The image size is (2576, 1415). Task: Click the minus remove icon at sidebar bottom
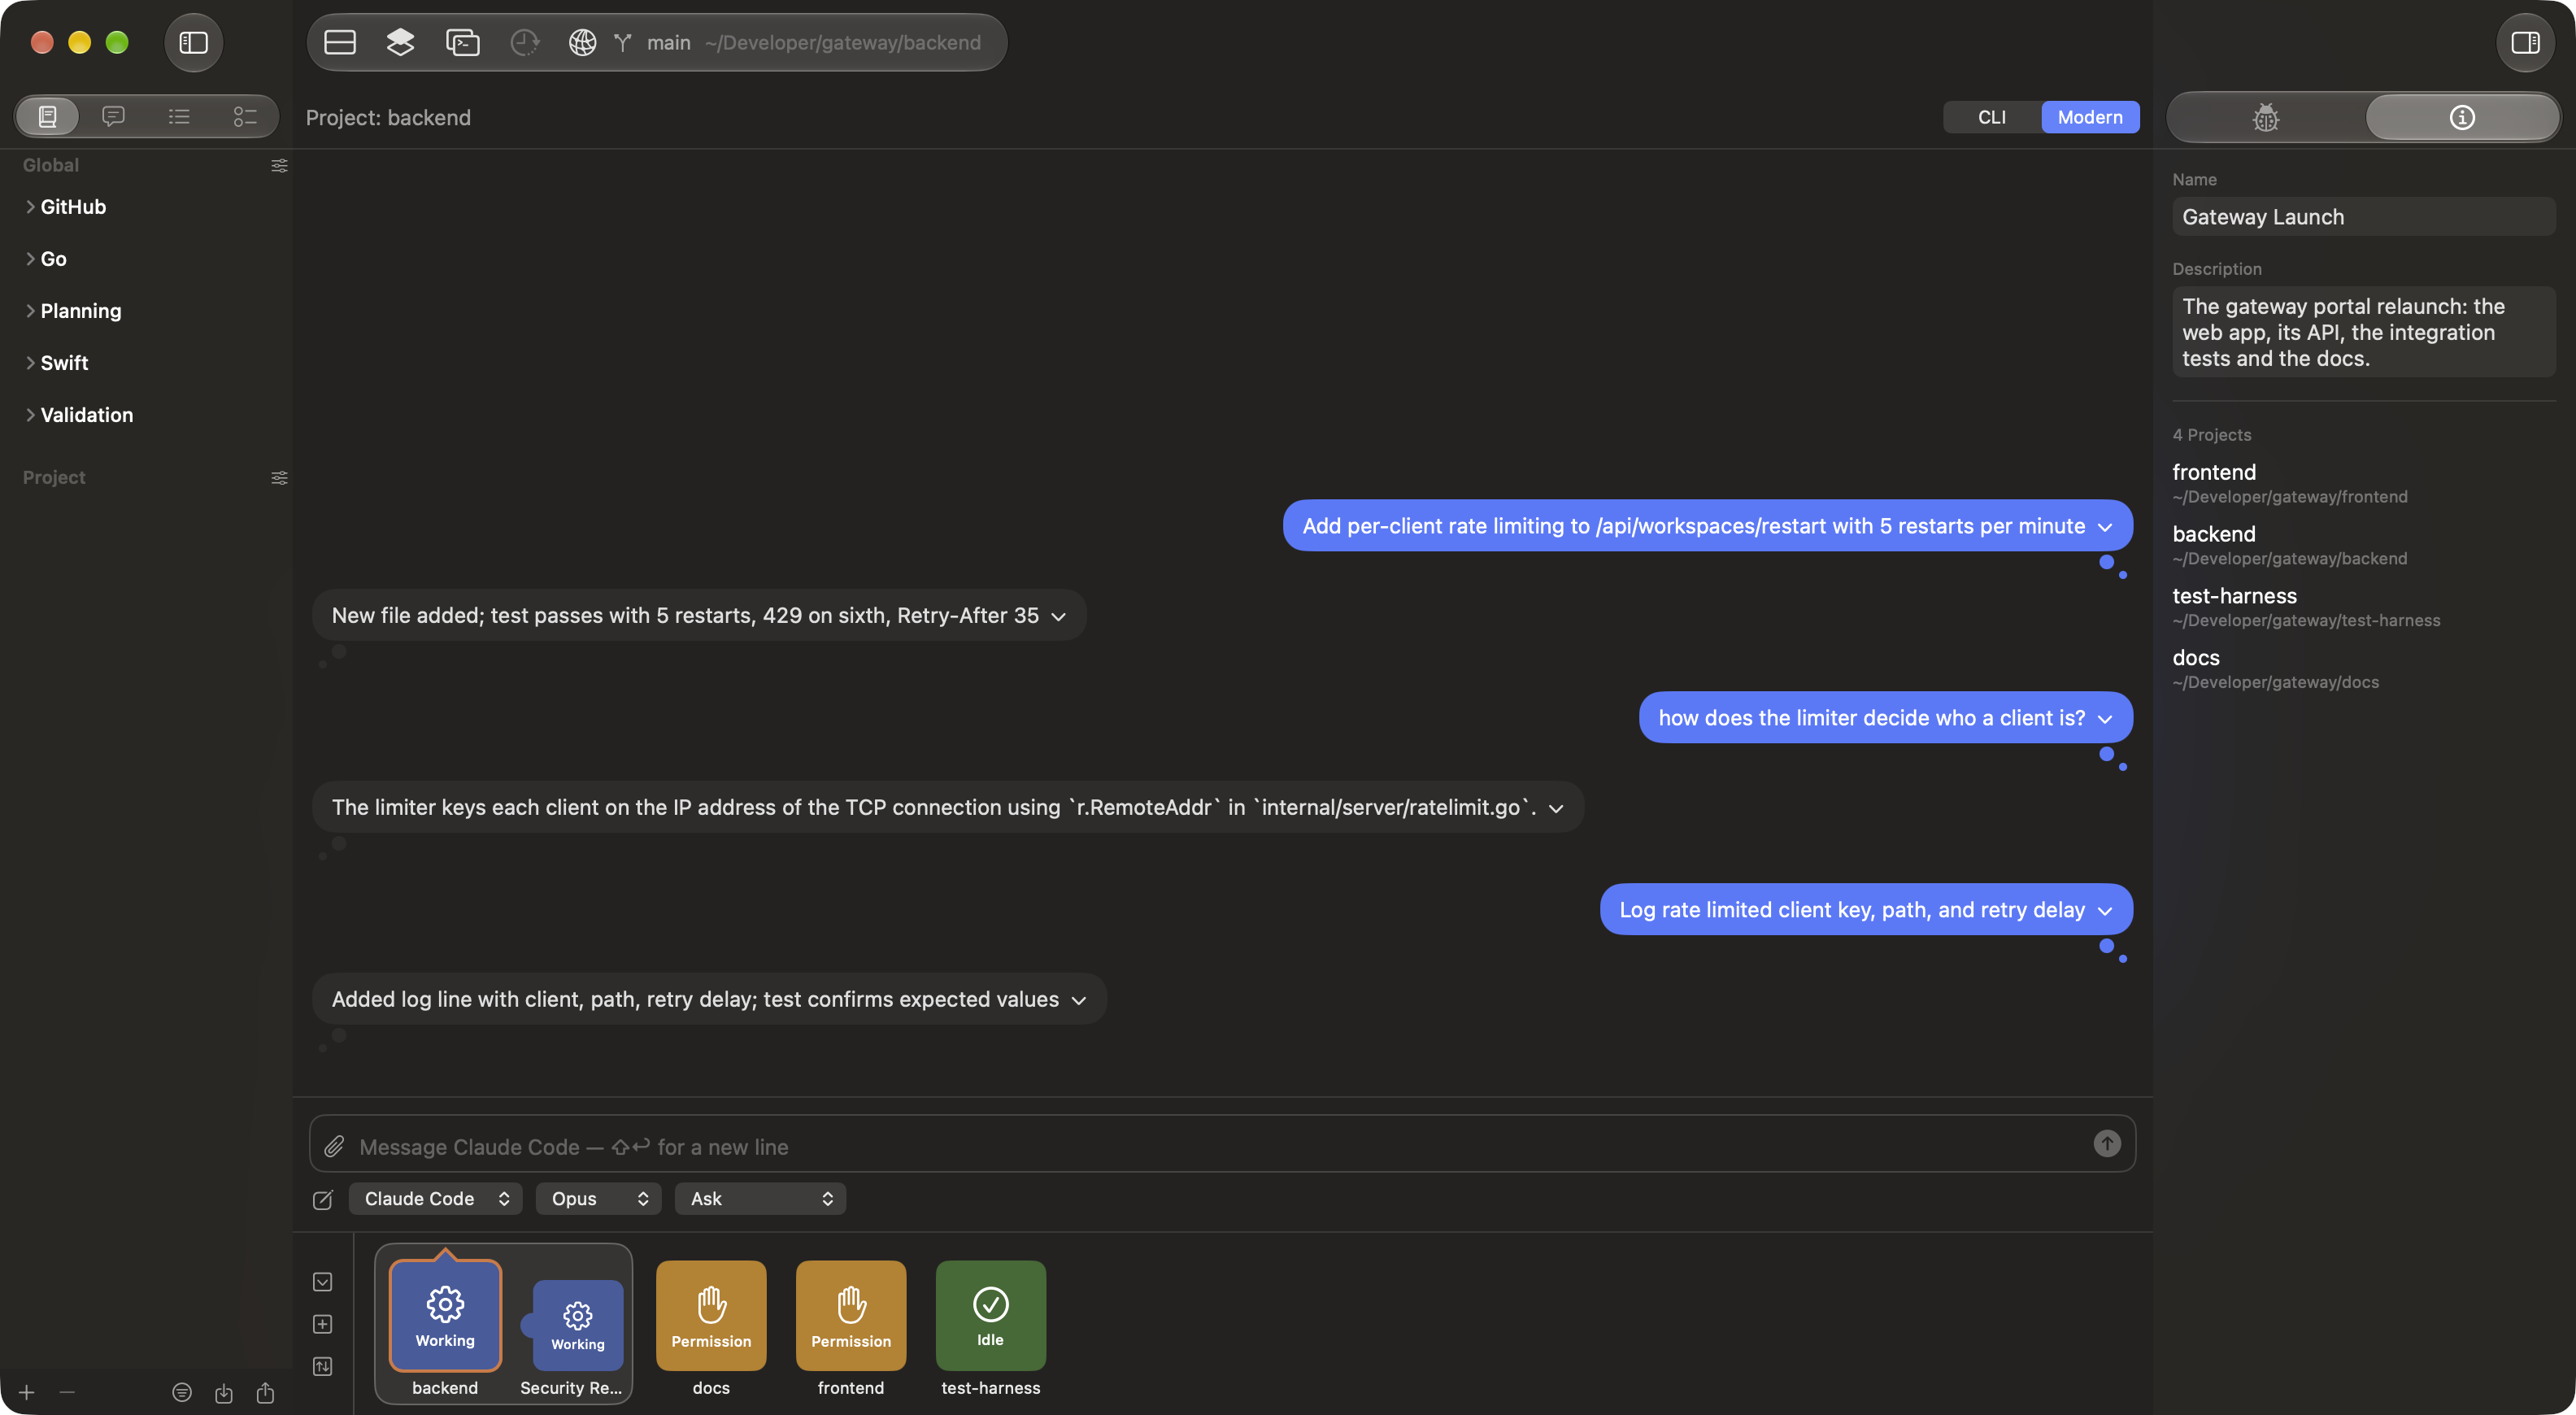click(x=67, y=1392)
